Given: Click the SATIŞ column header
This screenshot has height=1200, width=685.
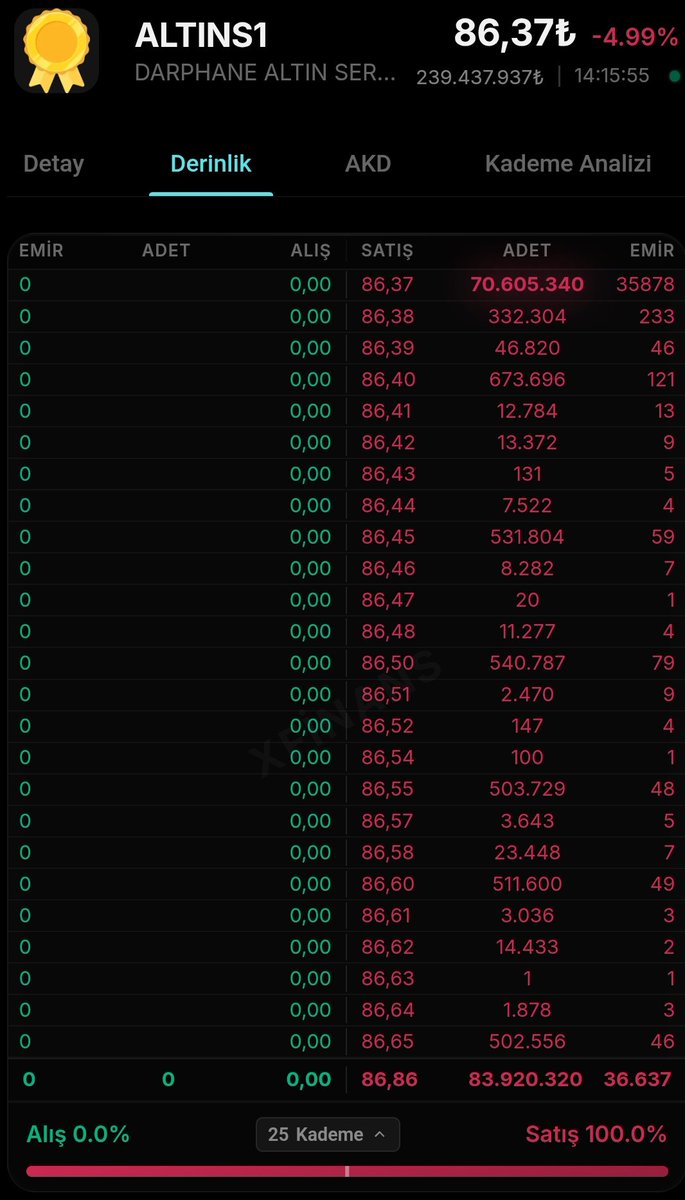Looking at the screenshot, I should click(387, 250).
